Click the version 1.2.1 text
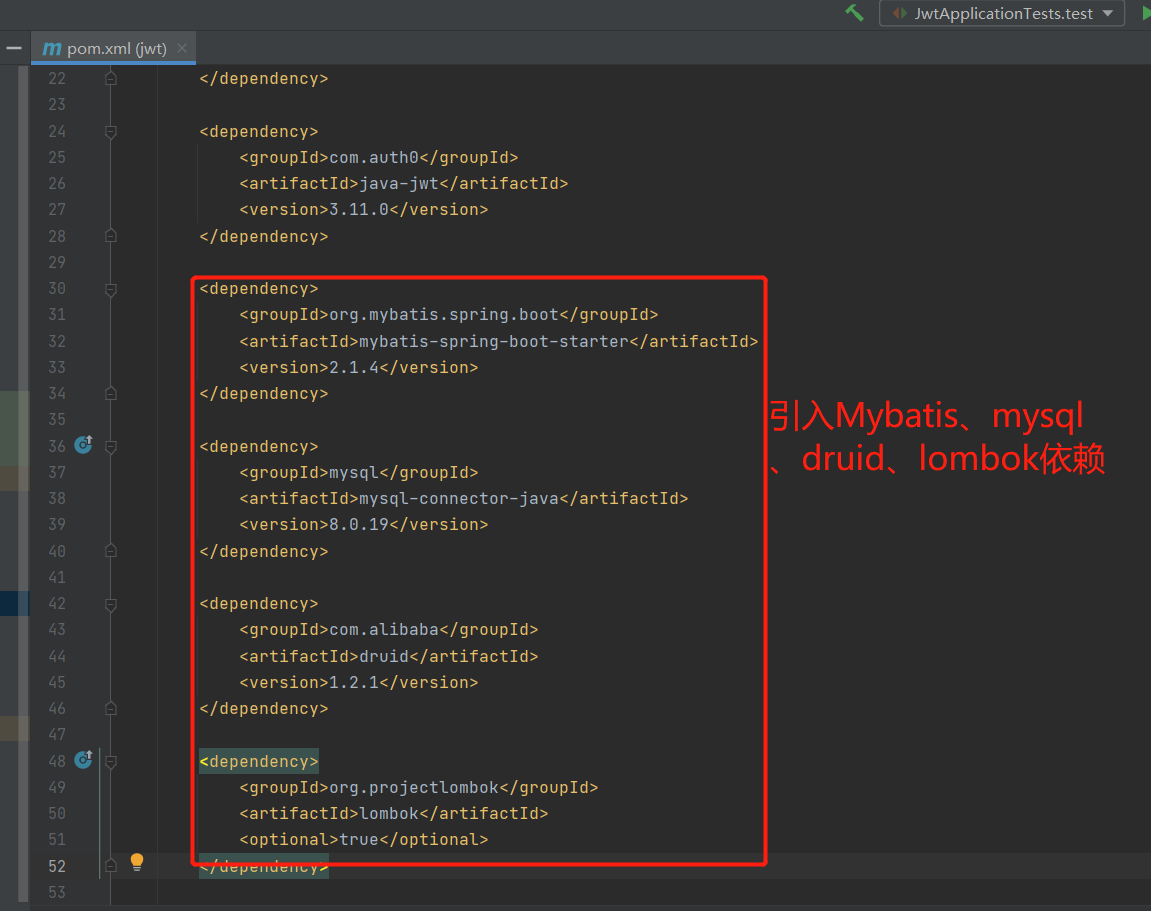This screenshot has height=911, width=1151. click(x=354, y=683)
